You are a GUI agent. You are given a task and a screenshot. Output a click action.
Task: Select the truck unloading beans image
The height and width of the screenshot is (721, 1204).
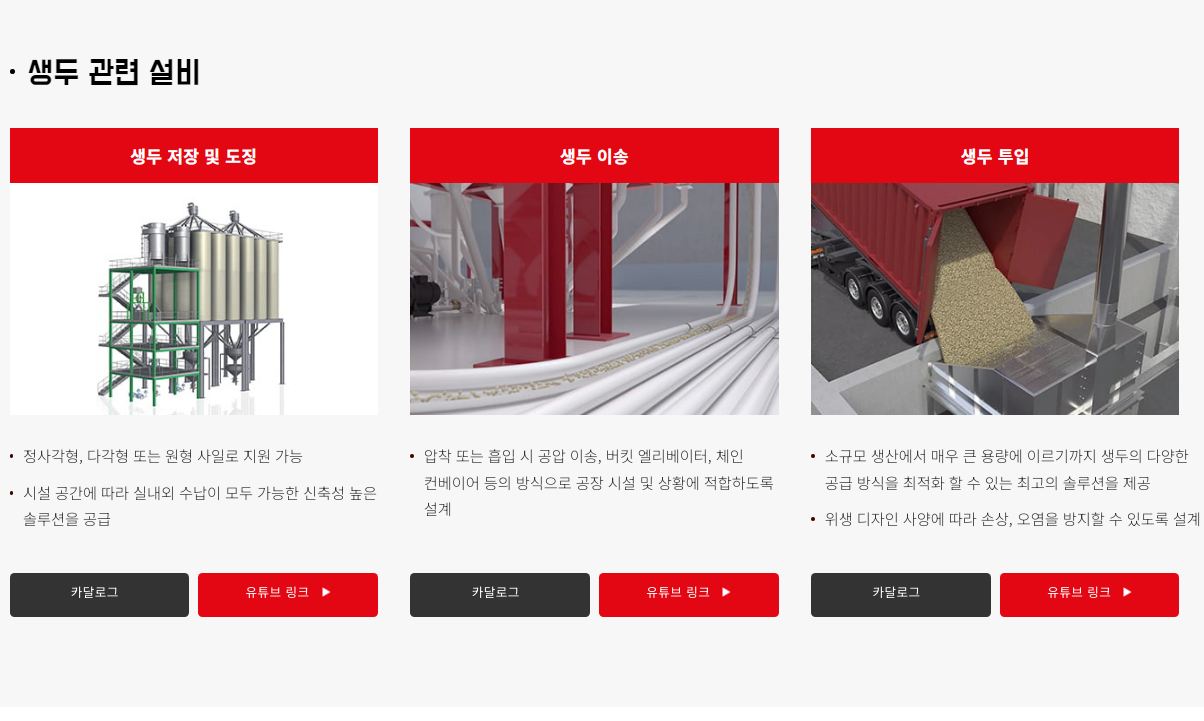click(x=995, y=299)
